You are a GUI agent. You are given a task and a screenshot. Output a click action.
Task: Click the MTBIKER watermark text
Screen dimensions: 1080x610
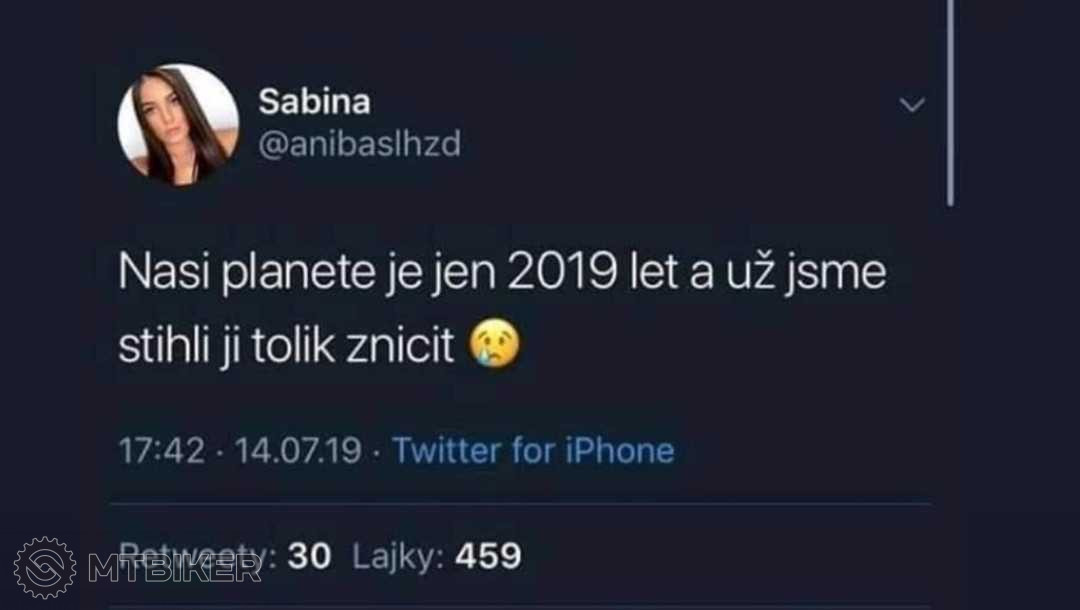pos(174,569)
